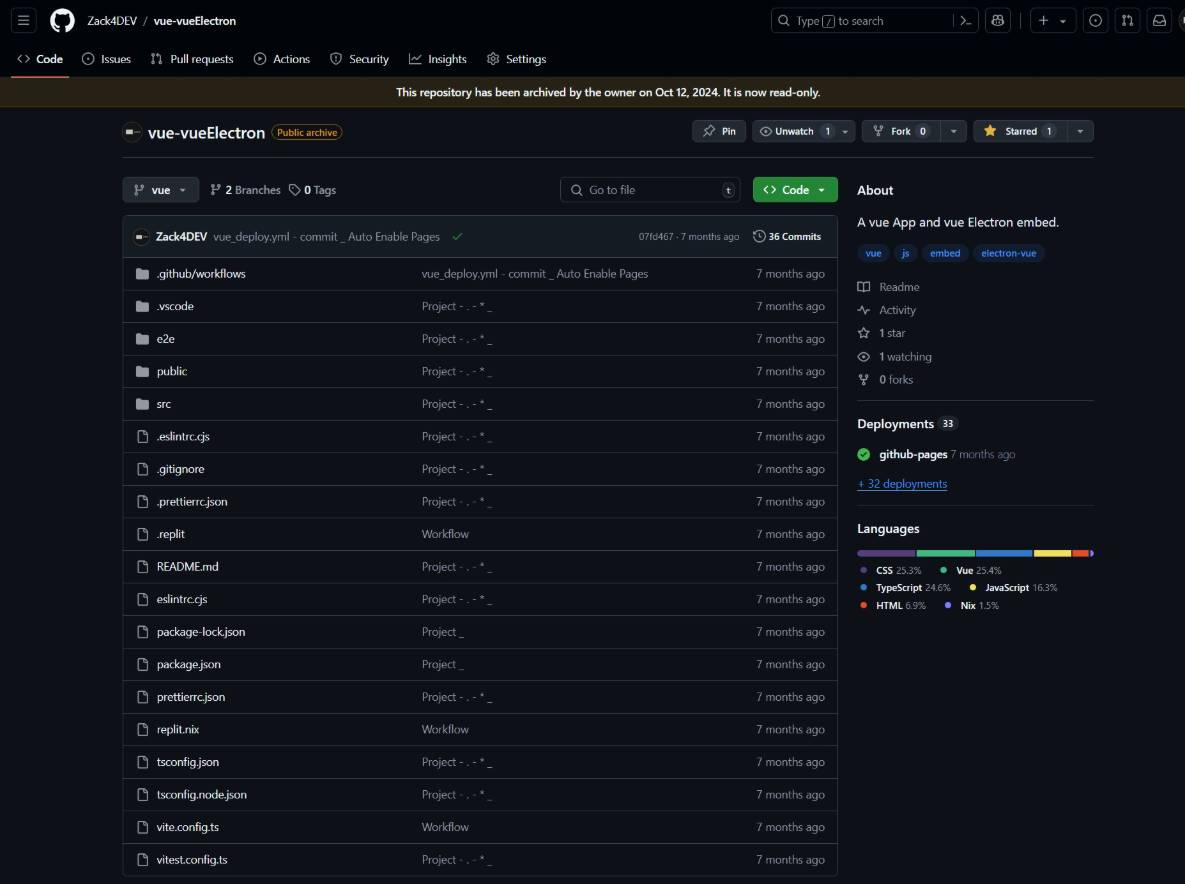Image resolution: width=1185 pixels, height=884 pixels.
Task: View the 1 watching link
Action: coord(895,357)
